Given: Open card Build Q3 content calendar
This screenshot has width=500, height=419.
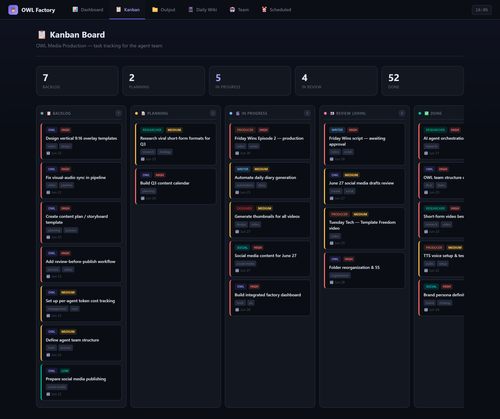Looking at the screenshot, I should [176, 186].
